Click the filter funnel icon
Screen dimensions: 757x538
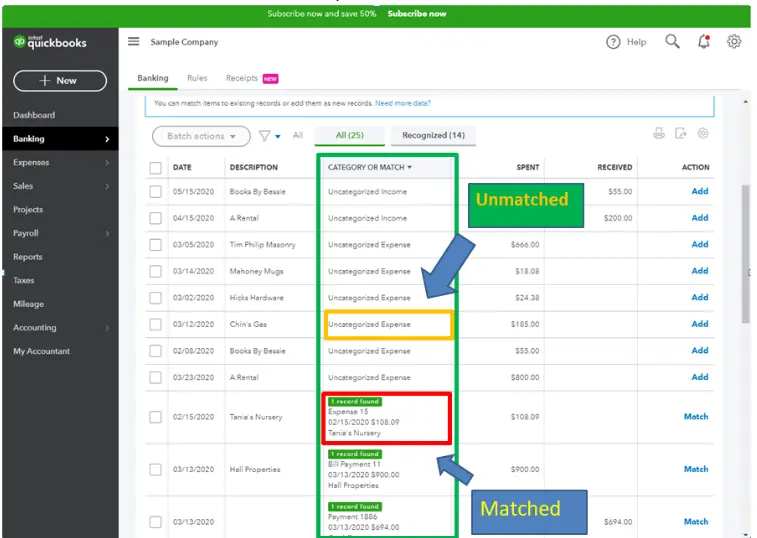click(x=264, y=136)
